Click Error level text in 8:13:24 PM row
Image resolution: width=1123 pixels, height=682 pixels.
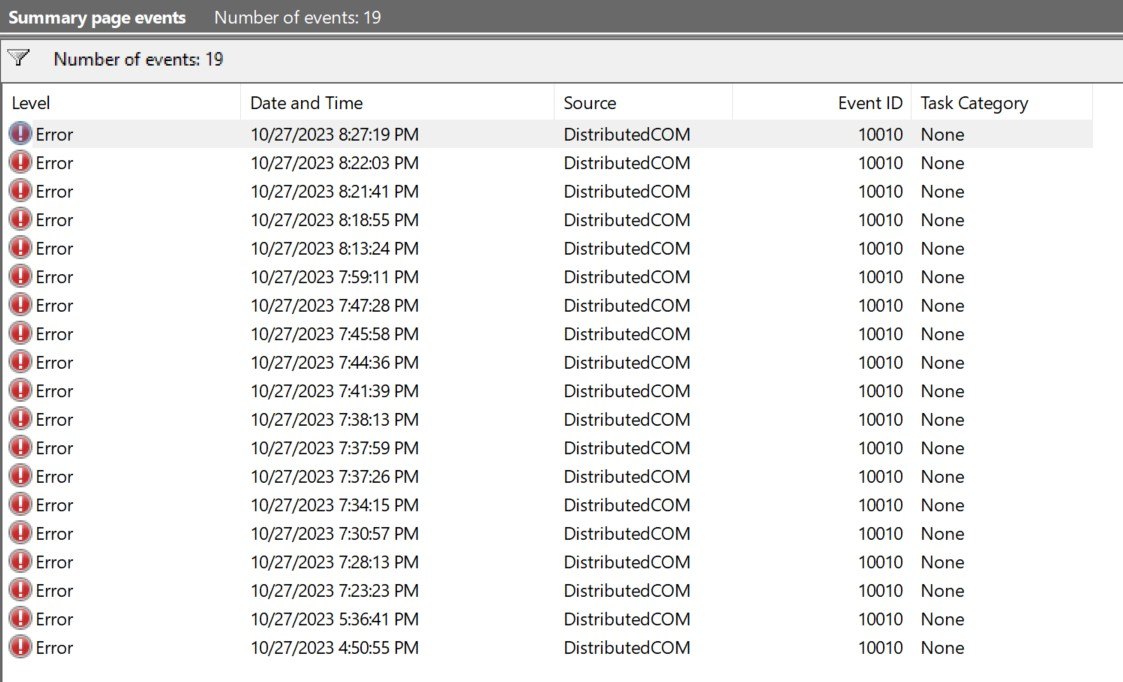coord(54,249)
